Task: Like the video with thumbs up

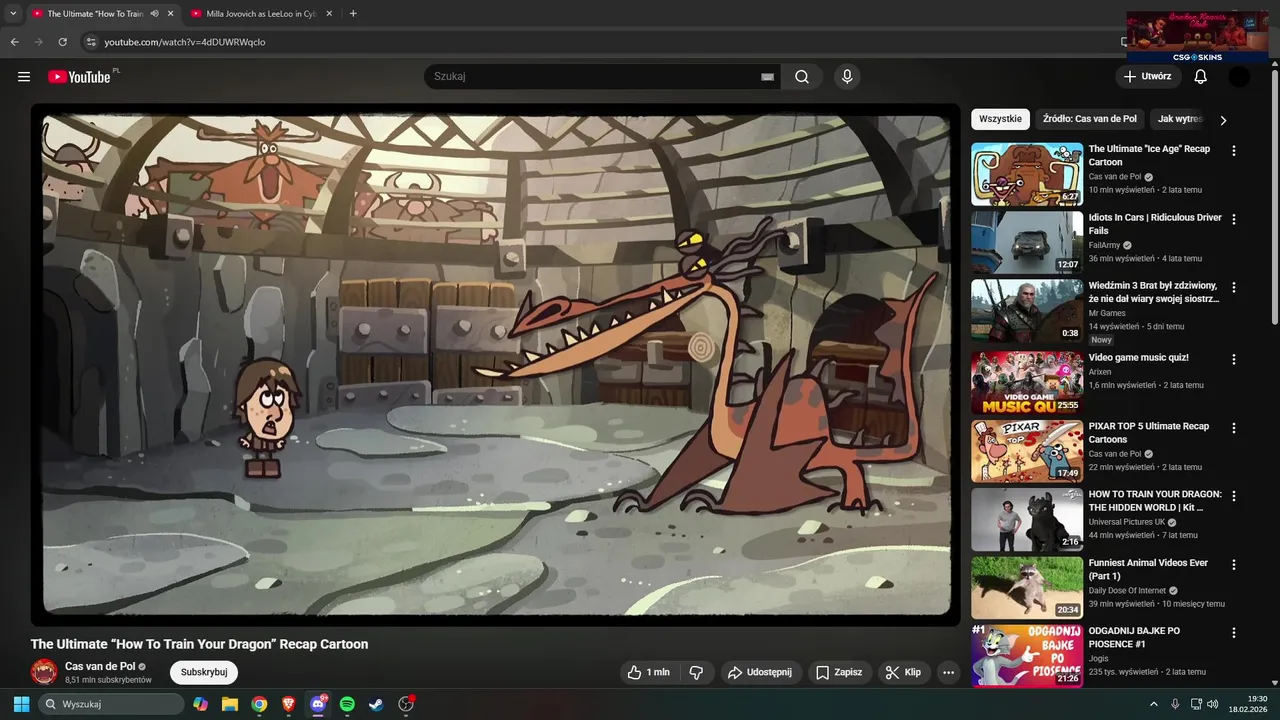Action: [x=648, y=672]
